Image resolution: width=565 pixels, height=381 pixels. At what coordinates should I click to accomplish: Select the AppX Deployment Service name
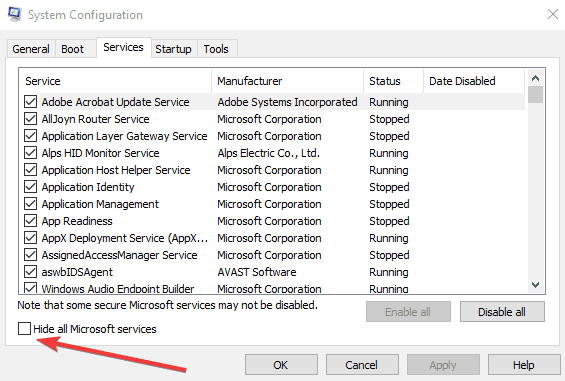point(125,238)
